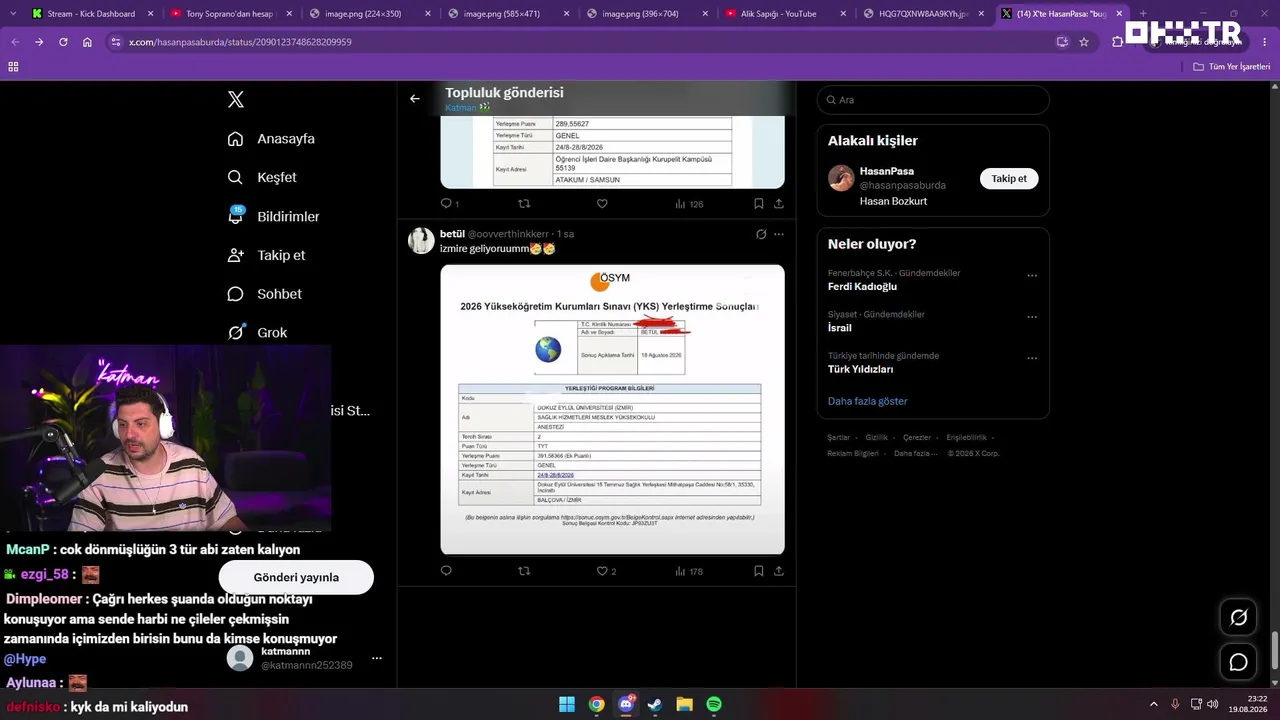
Task: Click the X logo in sidebar
Action: point(236,99)
